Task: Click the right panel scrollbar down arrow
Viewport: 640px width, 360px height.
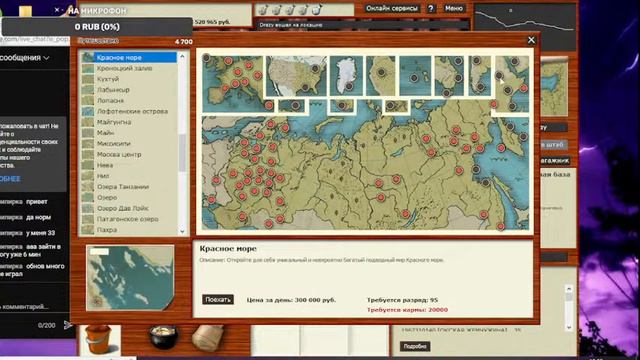Action: point(569,327)
